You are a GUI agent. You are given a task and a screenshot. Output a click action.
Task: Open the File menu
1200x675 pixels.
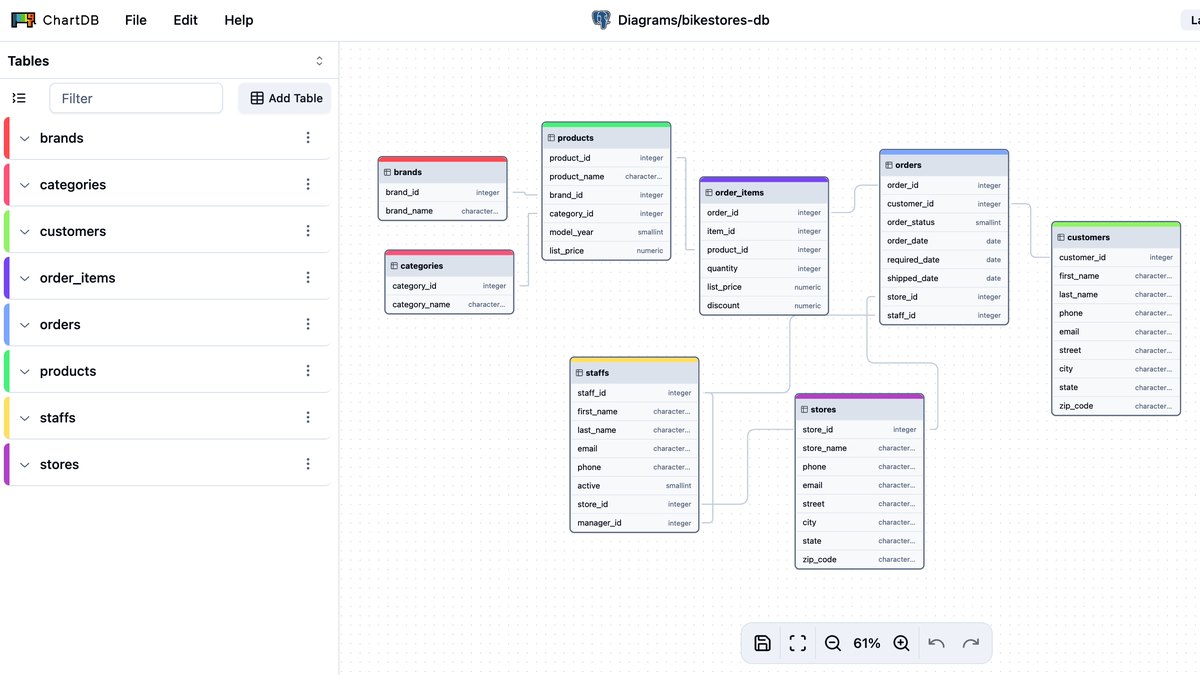[x=136, y=20]
